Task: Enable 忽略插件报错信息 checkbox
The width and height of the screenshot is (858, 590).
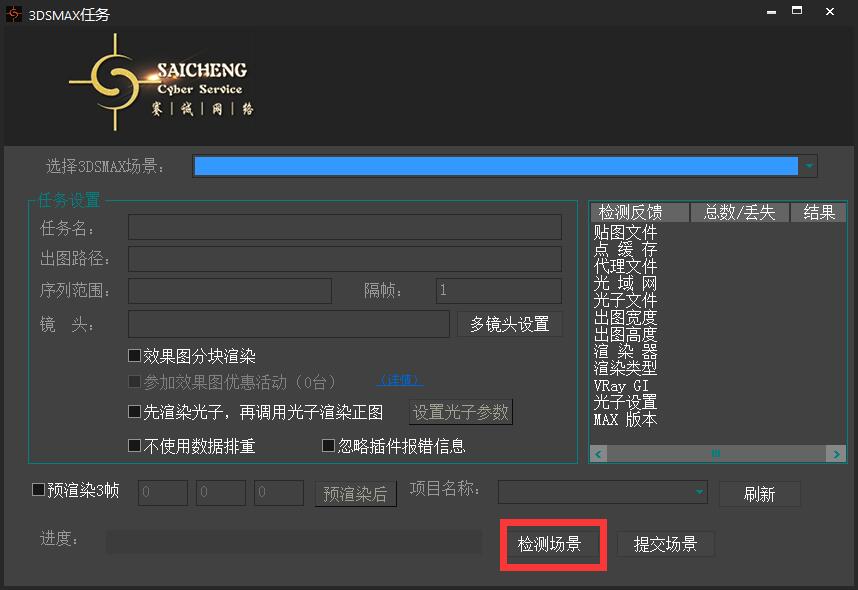Action: coord(328,446)
